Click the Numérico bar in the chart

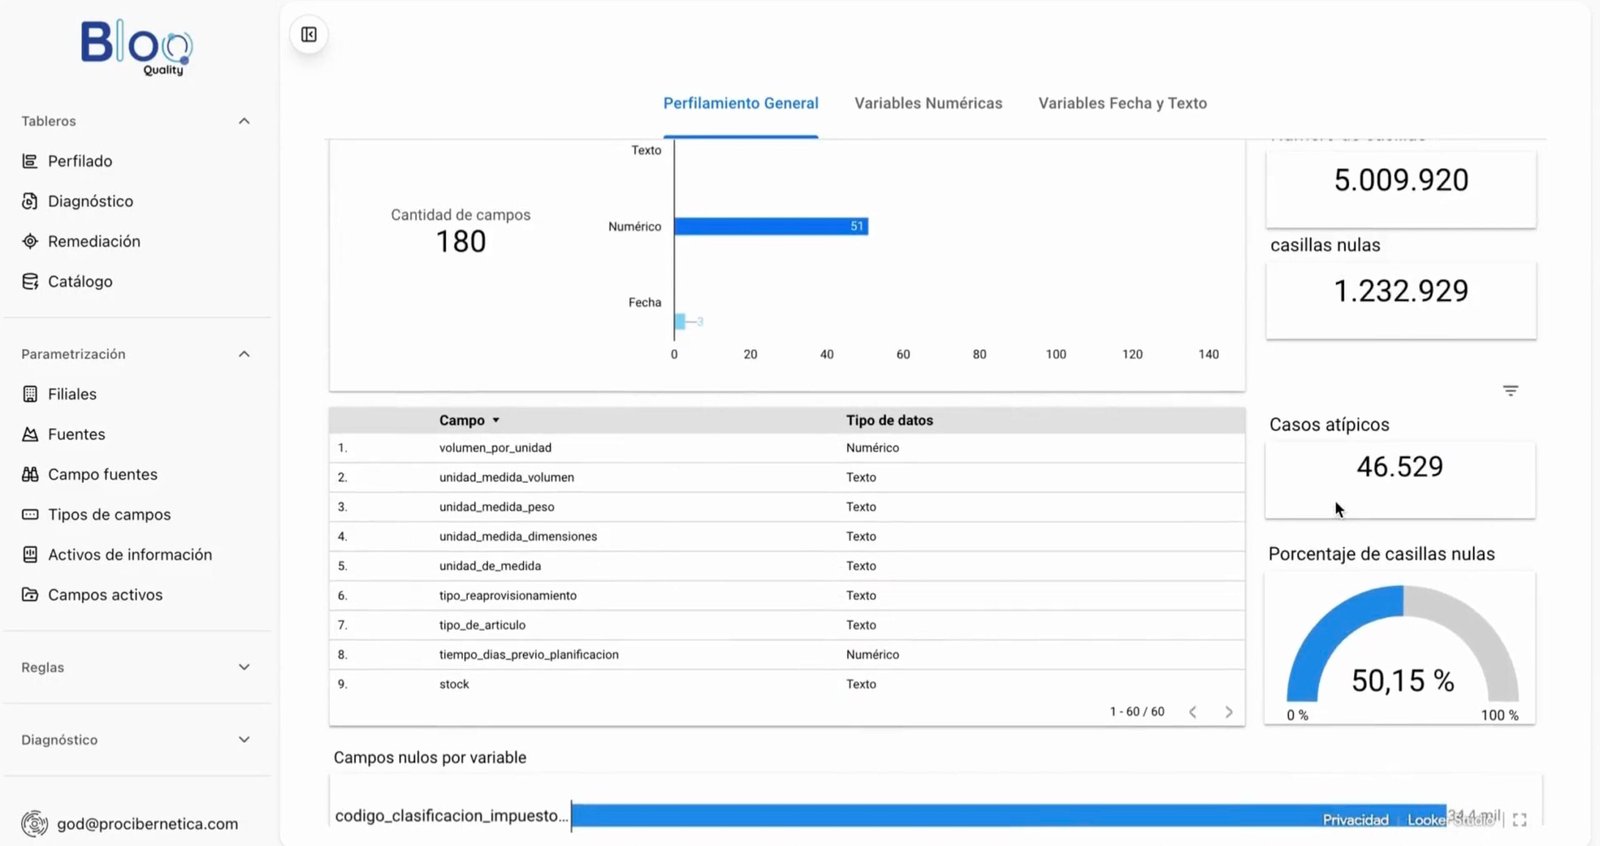(x=770, y=227)
